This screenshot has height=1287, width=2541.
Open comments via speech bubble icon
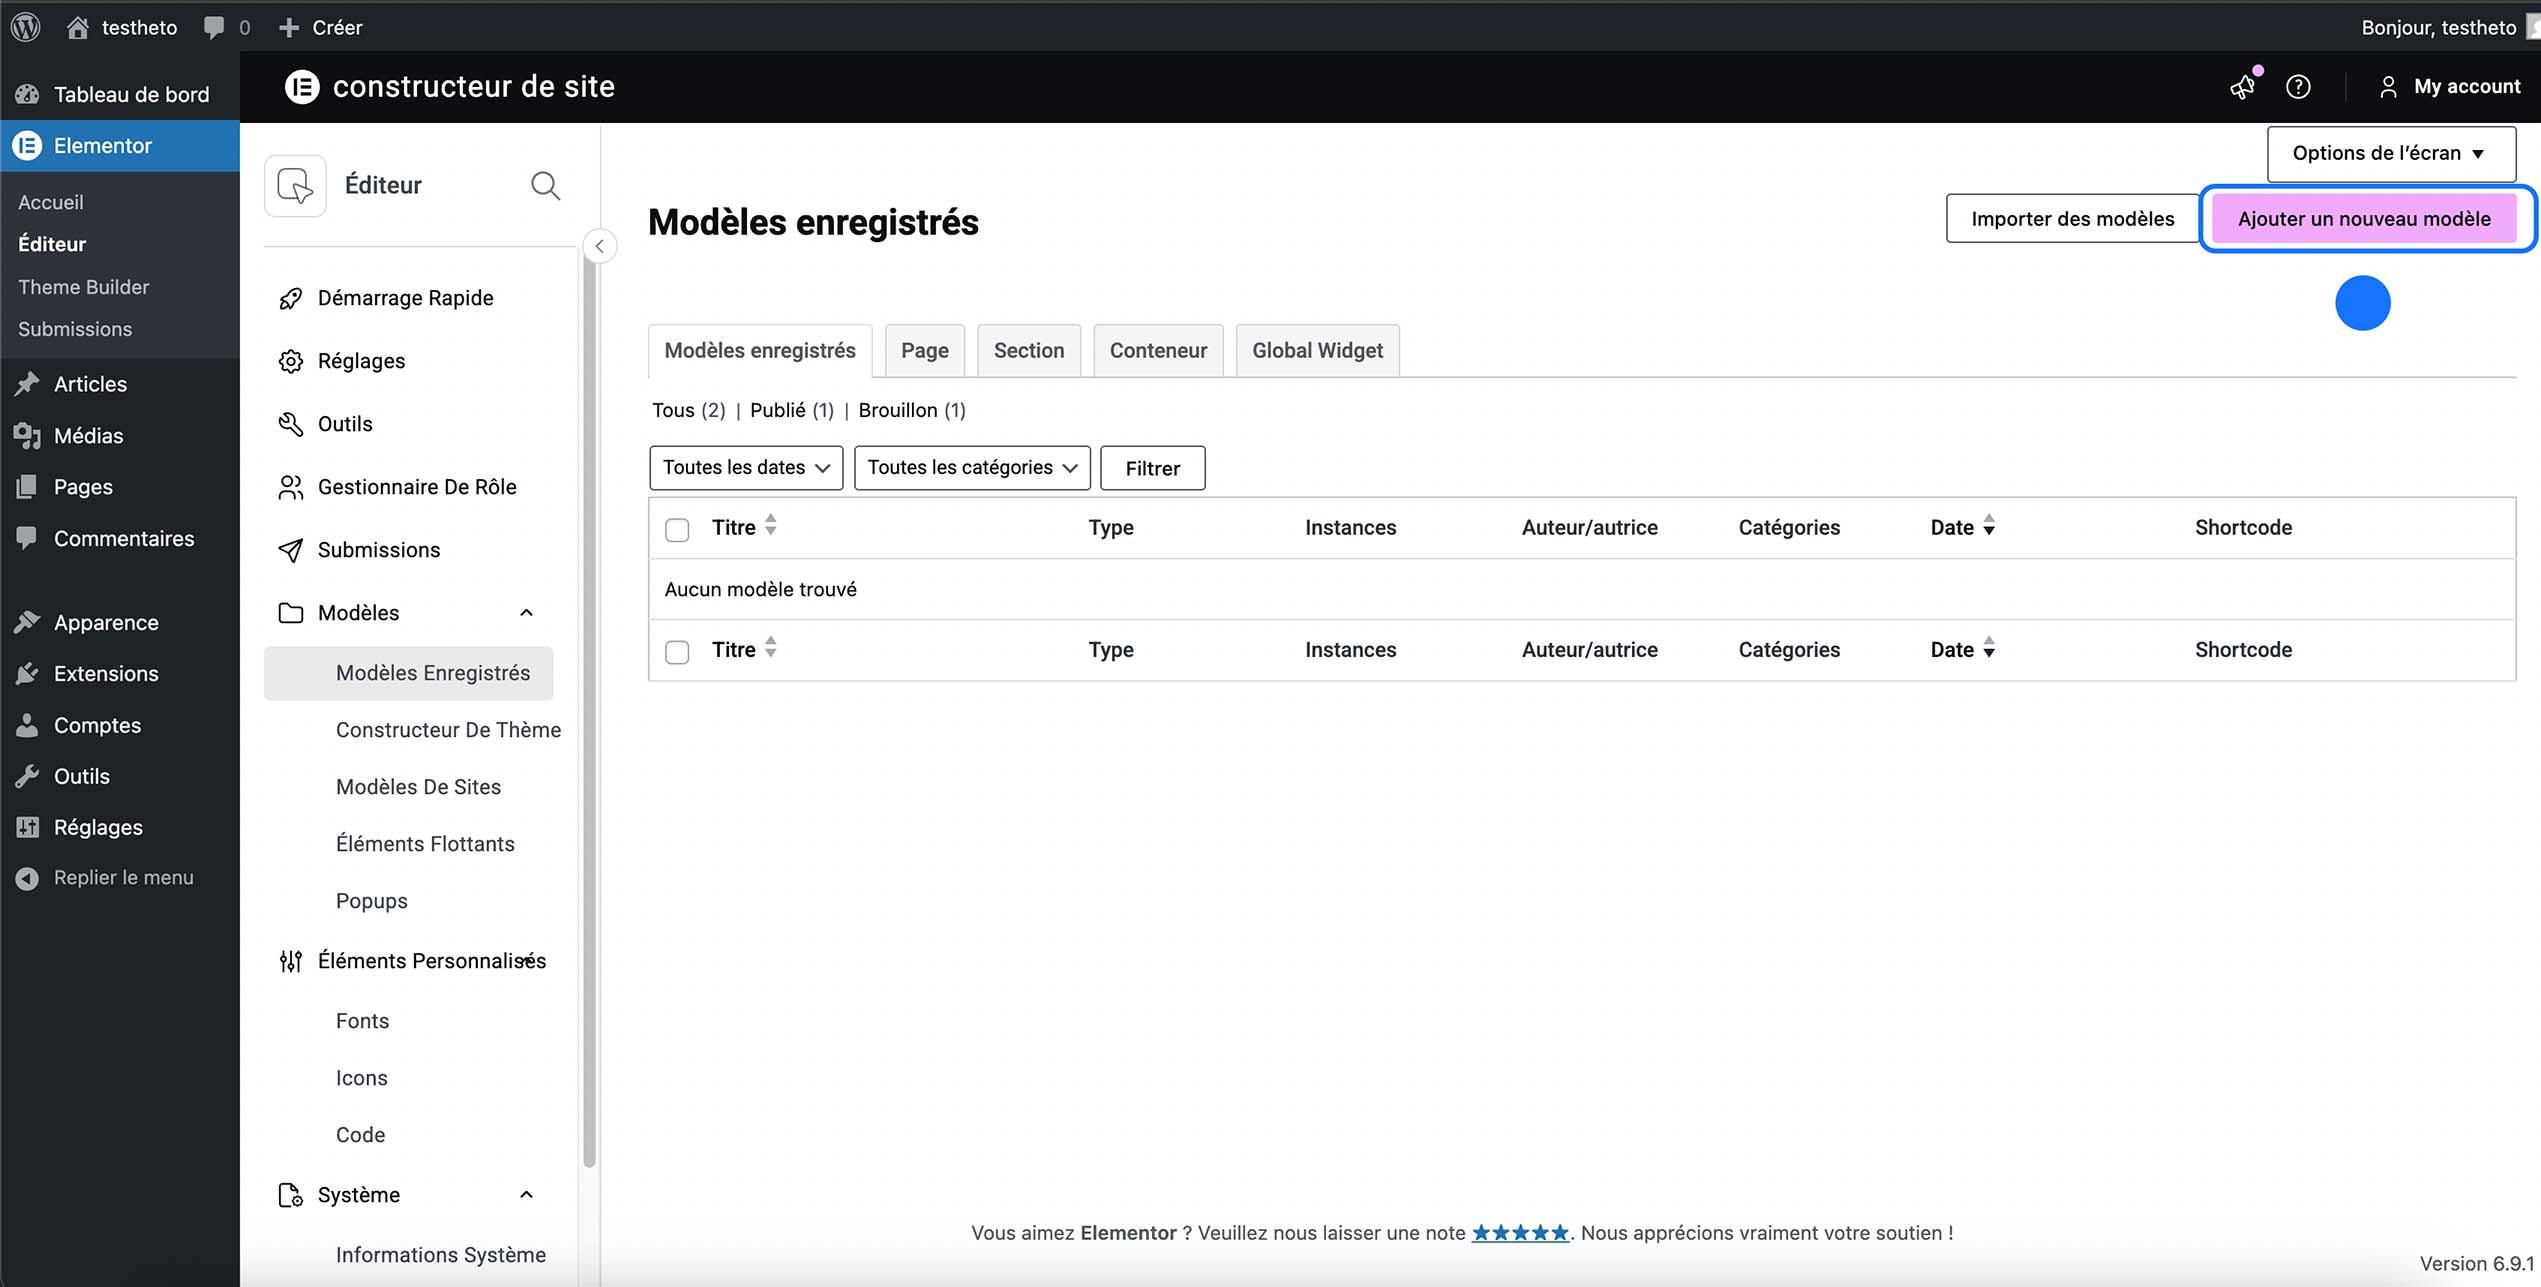[214, 27]
